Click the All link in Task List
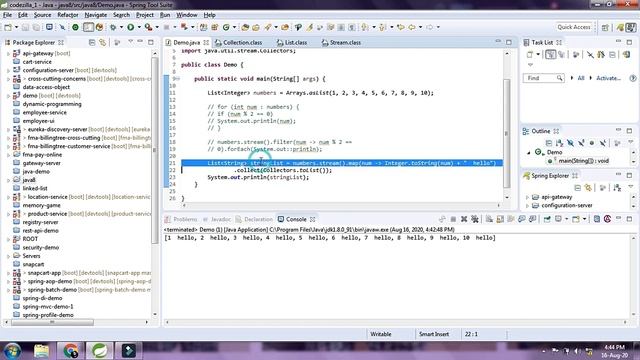This screenshot has height=360, width=640. click(581, 78)
